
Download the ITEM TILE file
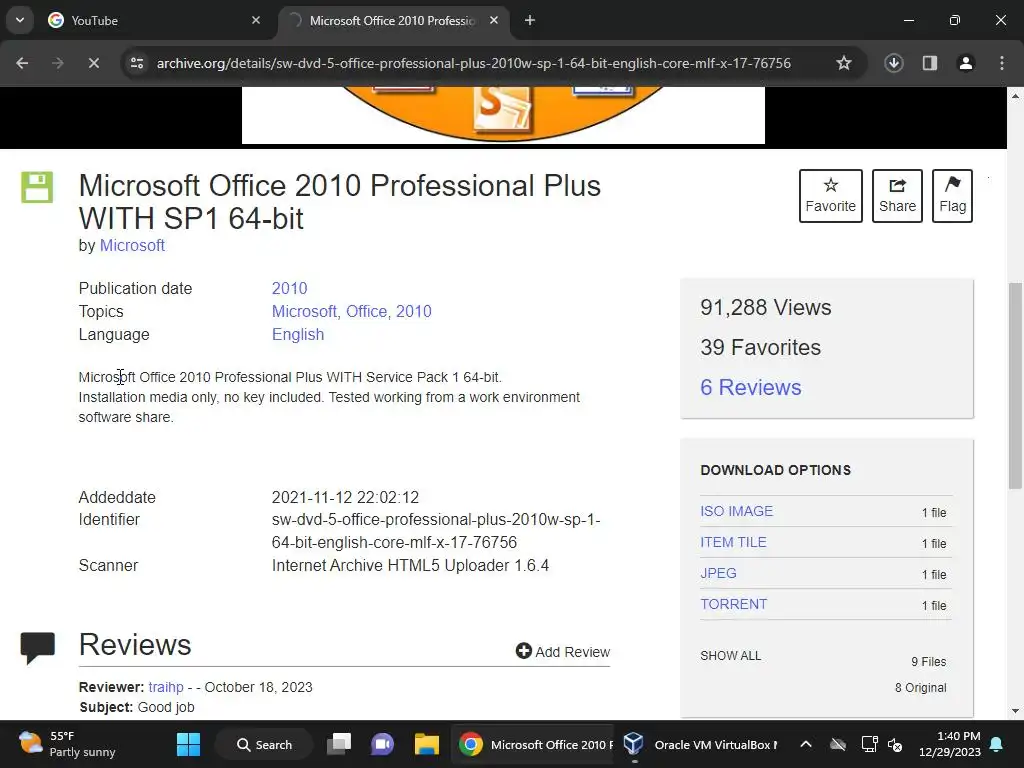(x=733, y=543)
